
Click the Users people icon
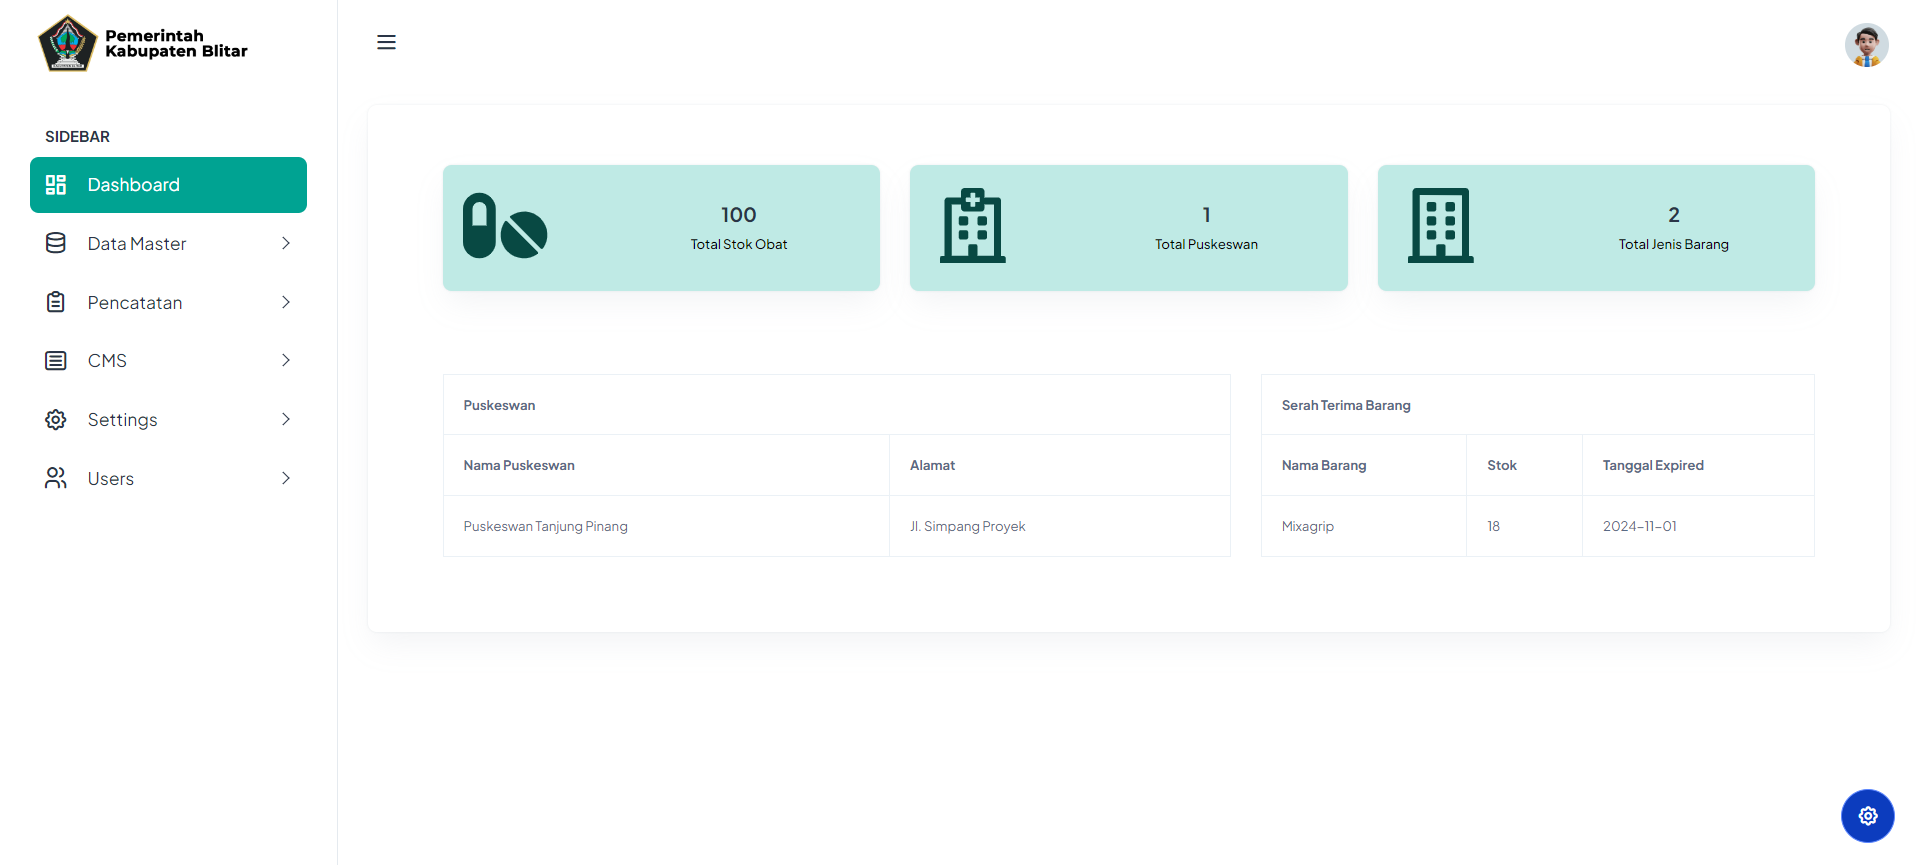(56, 478)
